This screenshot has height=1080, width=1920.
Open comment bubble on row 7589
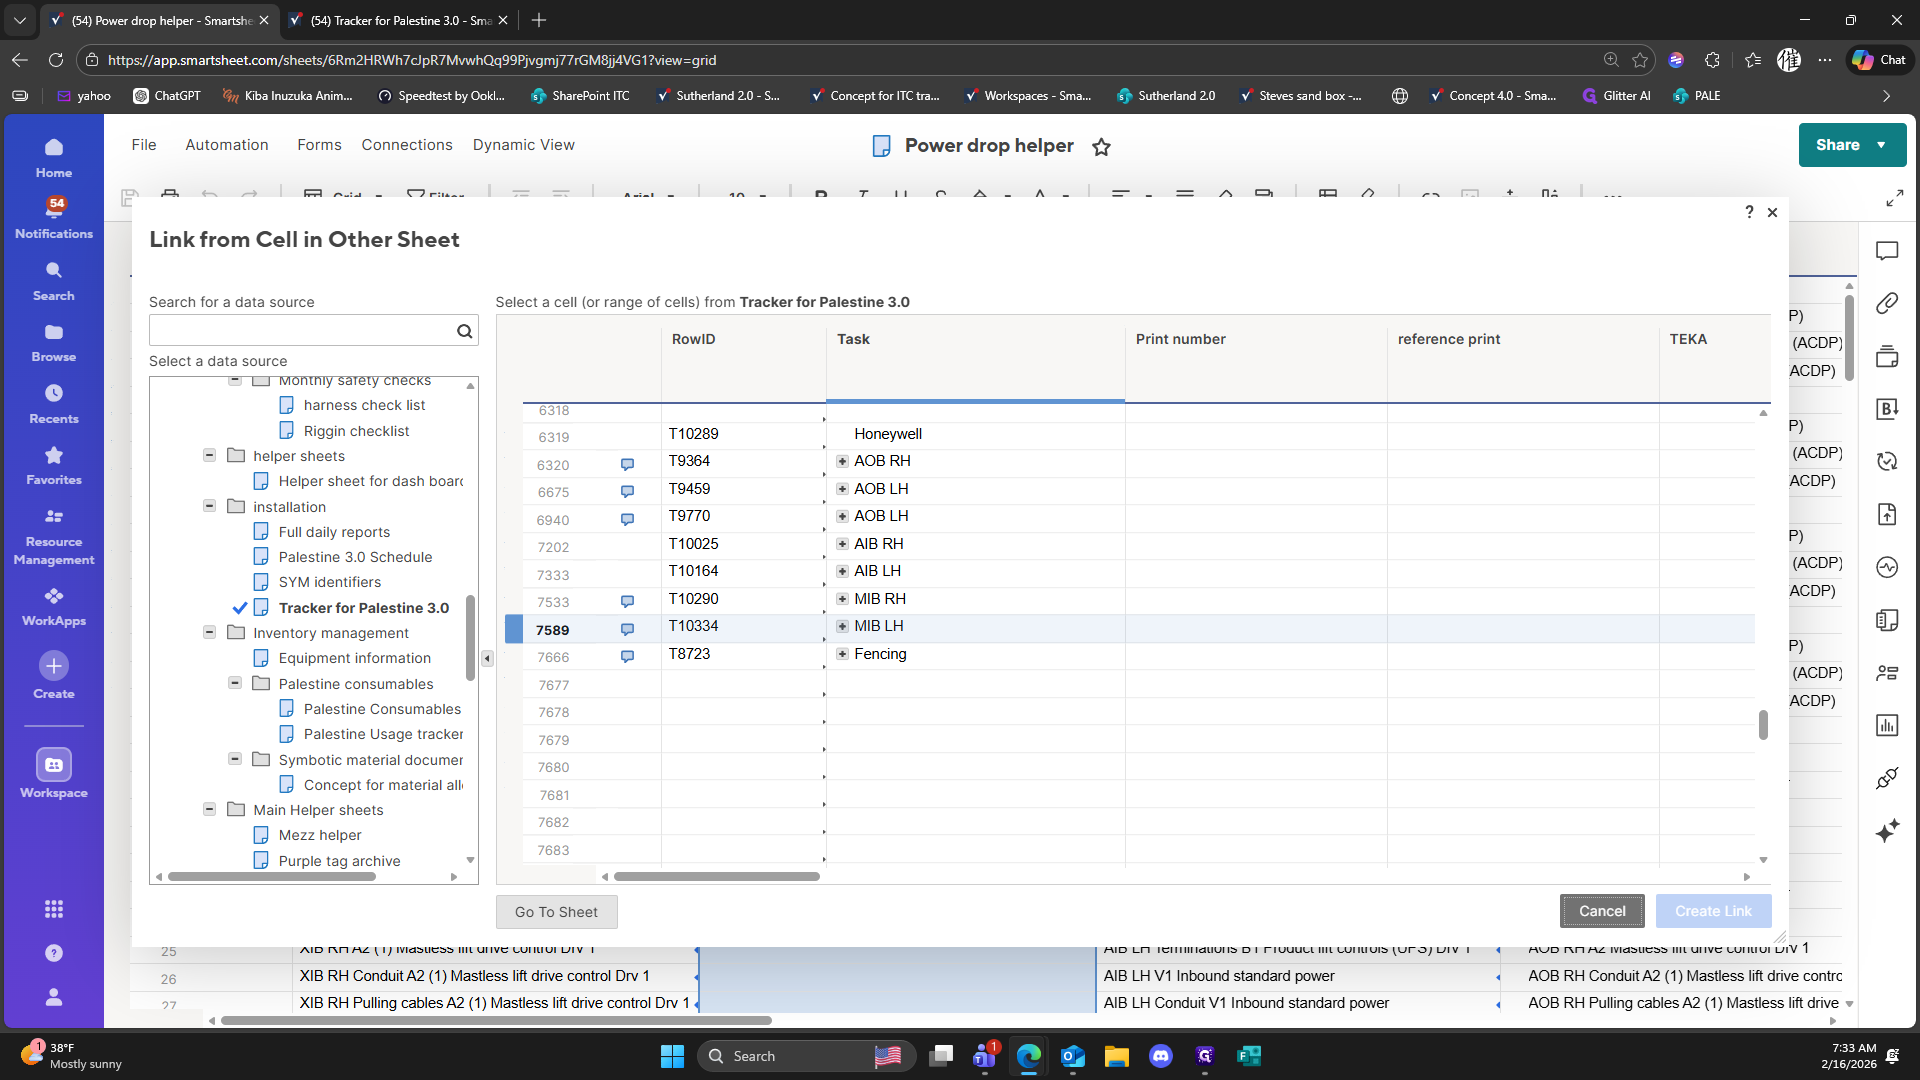[x=627, y=629]
